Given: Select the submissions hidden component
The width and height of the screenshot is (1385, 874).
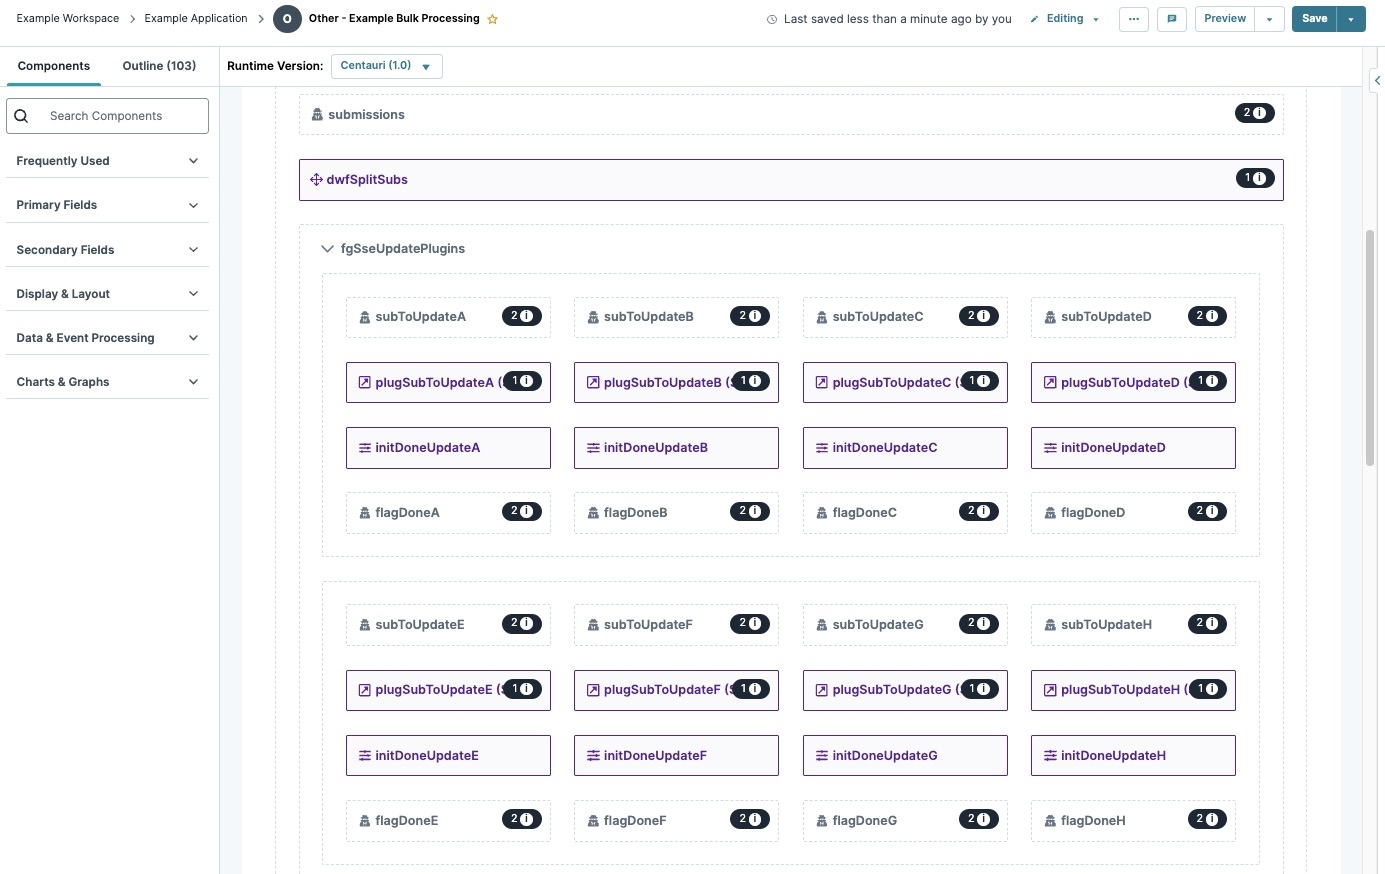Looking at the screenshot, I should pos(791,115).
